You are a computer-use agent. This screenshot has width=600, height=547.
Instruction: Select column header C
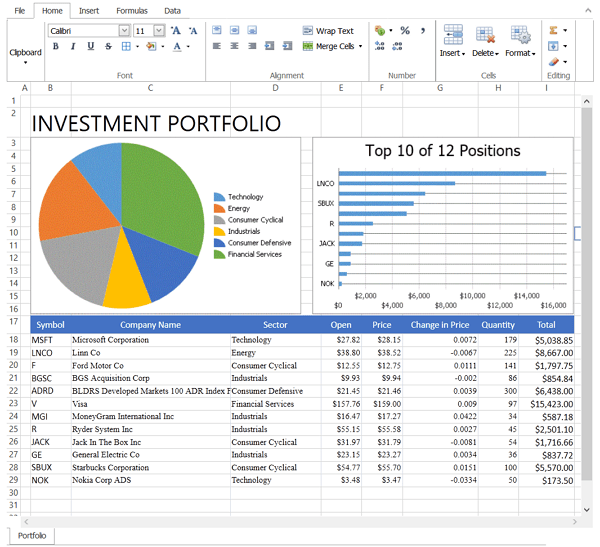[x=150, y=88]
